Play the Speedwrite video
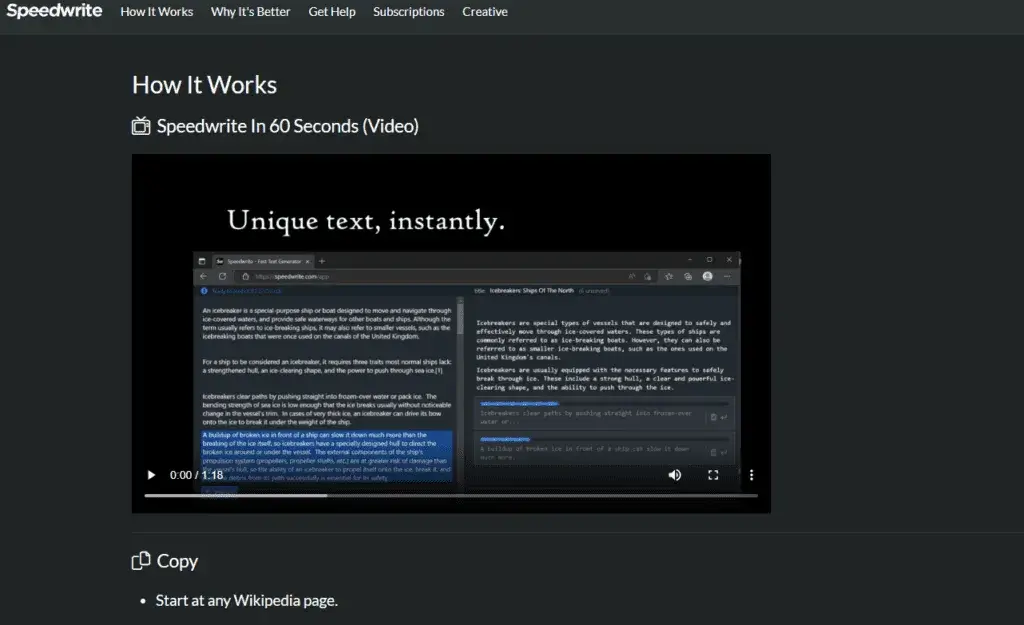Screen dimensions: 1024x625 click(x=152, y=475)
